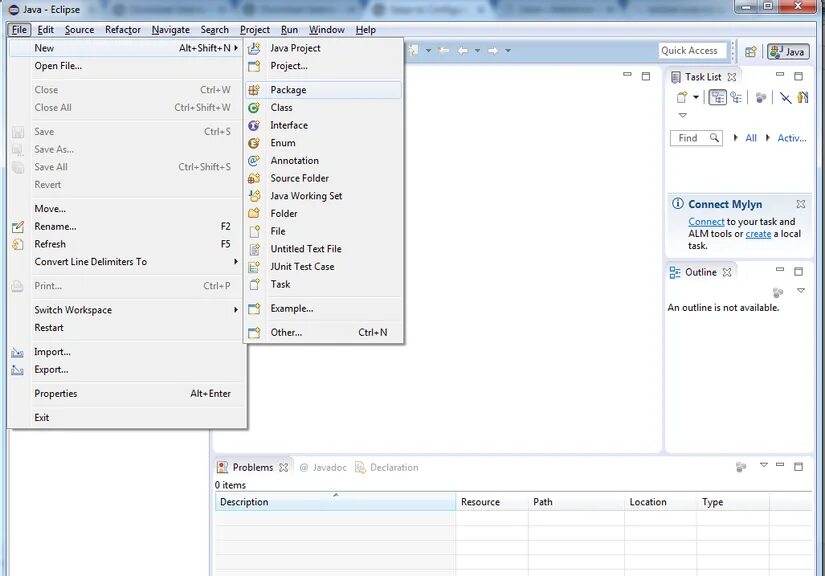Click the create link in Mylyn notice
The image size is (825, 576).
point(758,234)
